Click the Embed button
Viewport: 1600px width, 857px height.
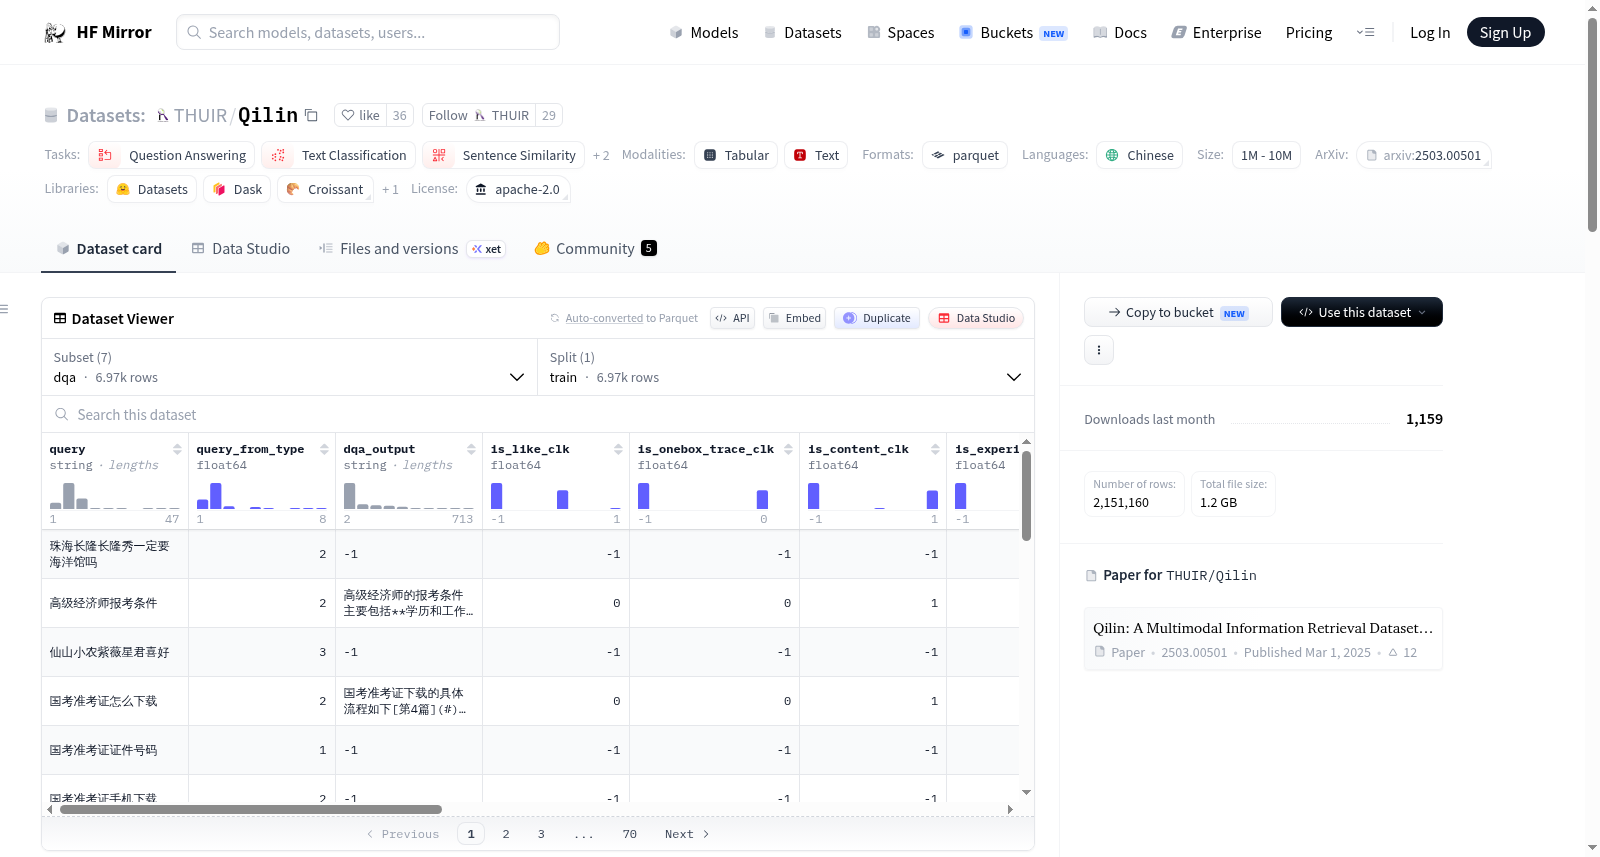click(793, 318)
